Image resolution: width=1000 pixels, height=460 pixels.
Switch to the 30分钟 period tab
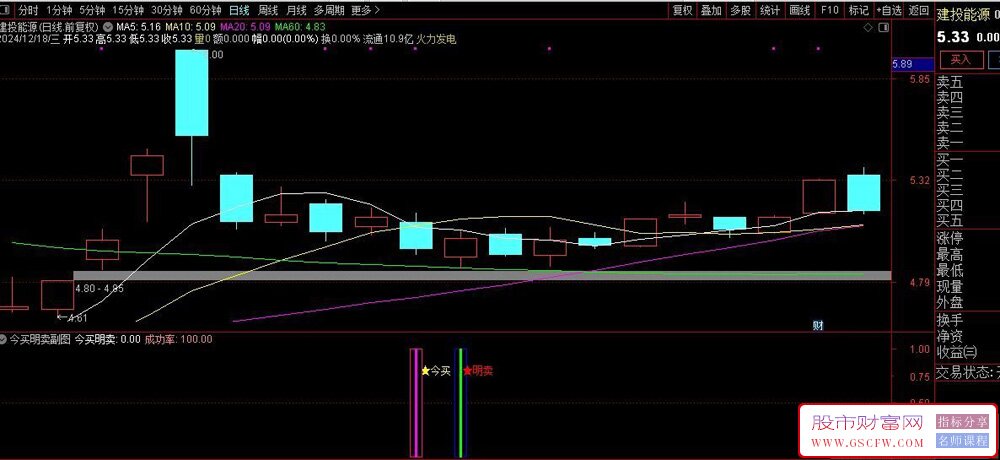(x=167, y=10)
